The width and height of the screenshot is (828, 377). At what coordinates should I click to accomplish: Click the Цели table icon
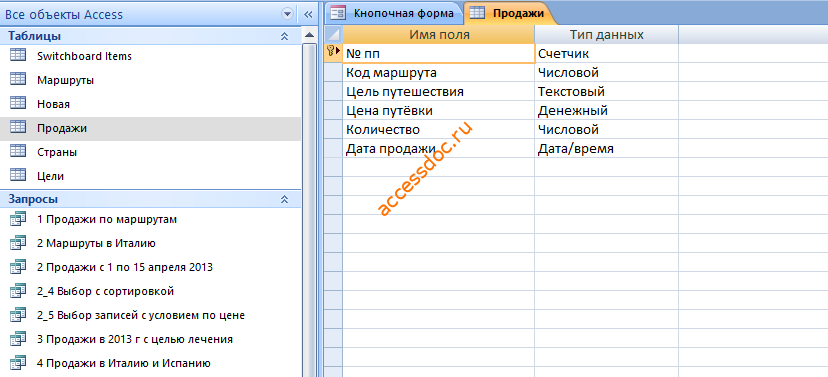18,176
